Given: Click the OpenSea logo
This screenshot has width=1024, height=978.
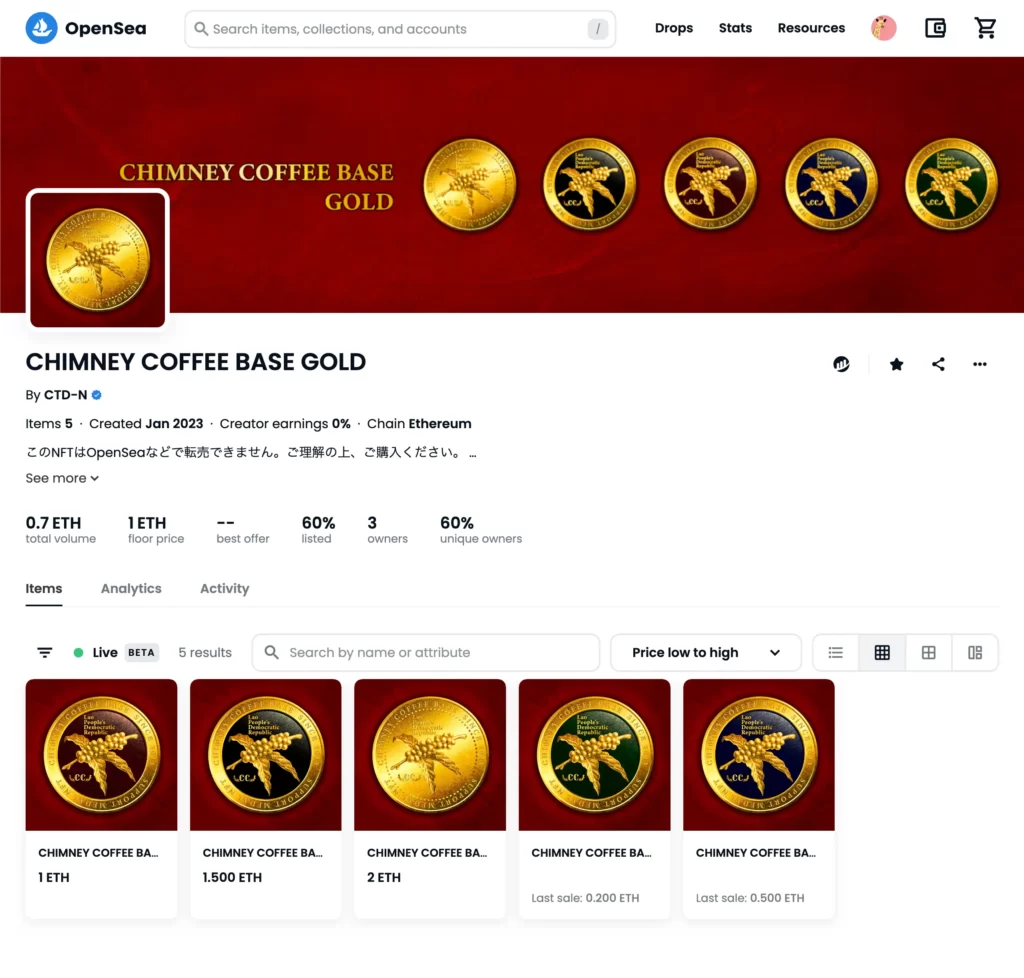Looking at the screenshot, I should (86, 28).
